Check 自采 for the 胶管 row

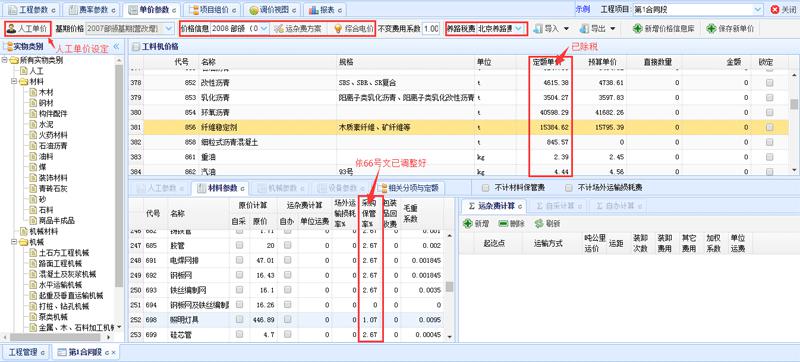pyautogui.click(x=239, y=245)
